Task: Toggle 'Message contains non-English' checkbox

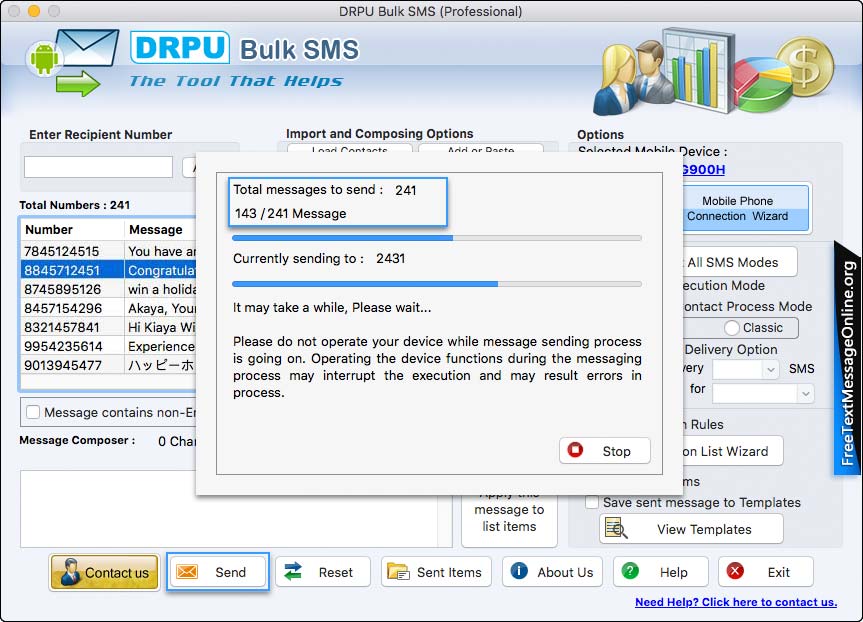Action: (x=33, y=412)
